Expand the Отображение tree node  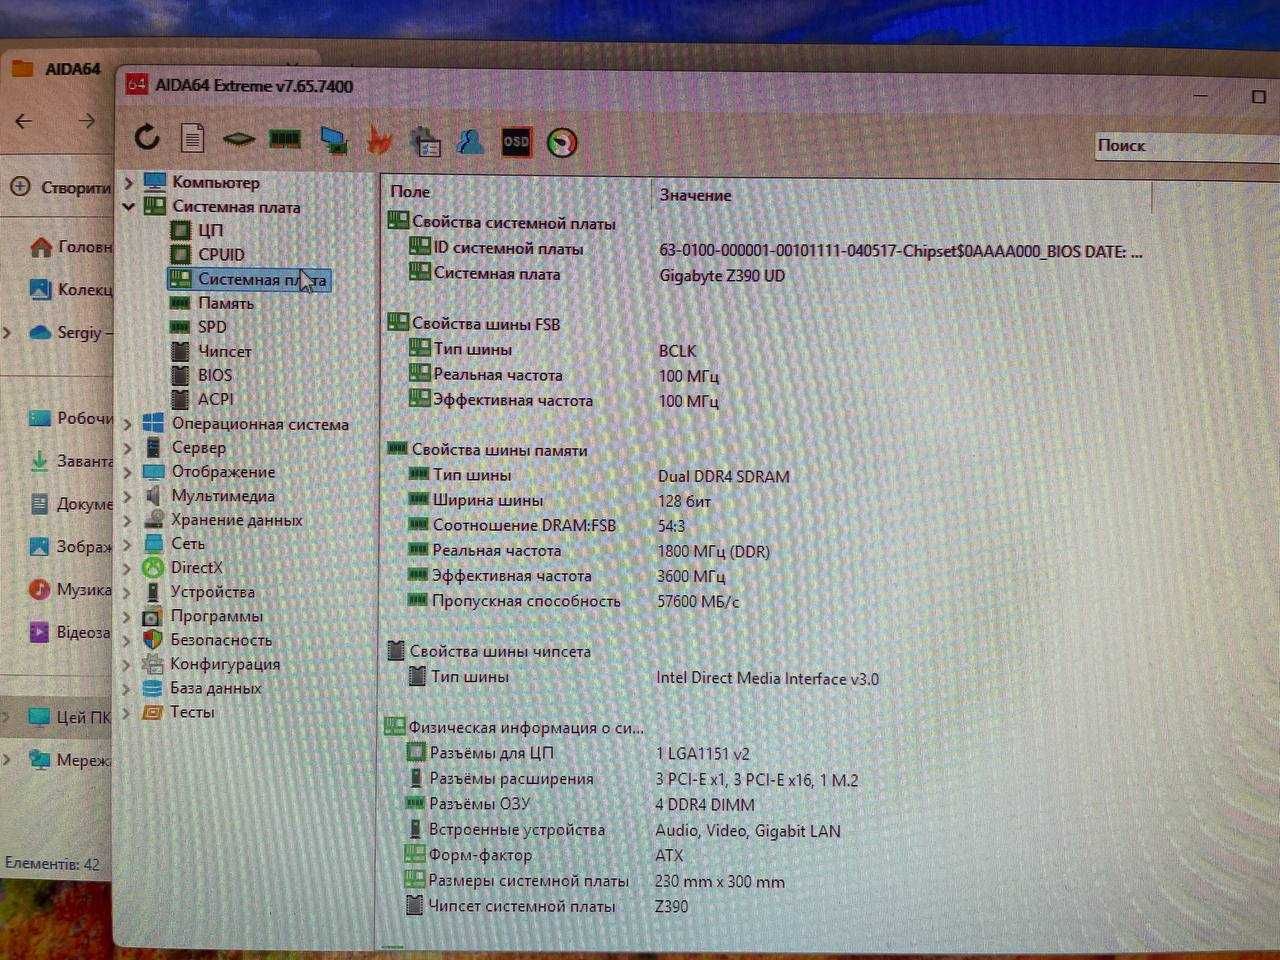click(x=127, y=472)
